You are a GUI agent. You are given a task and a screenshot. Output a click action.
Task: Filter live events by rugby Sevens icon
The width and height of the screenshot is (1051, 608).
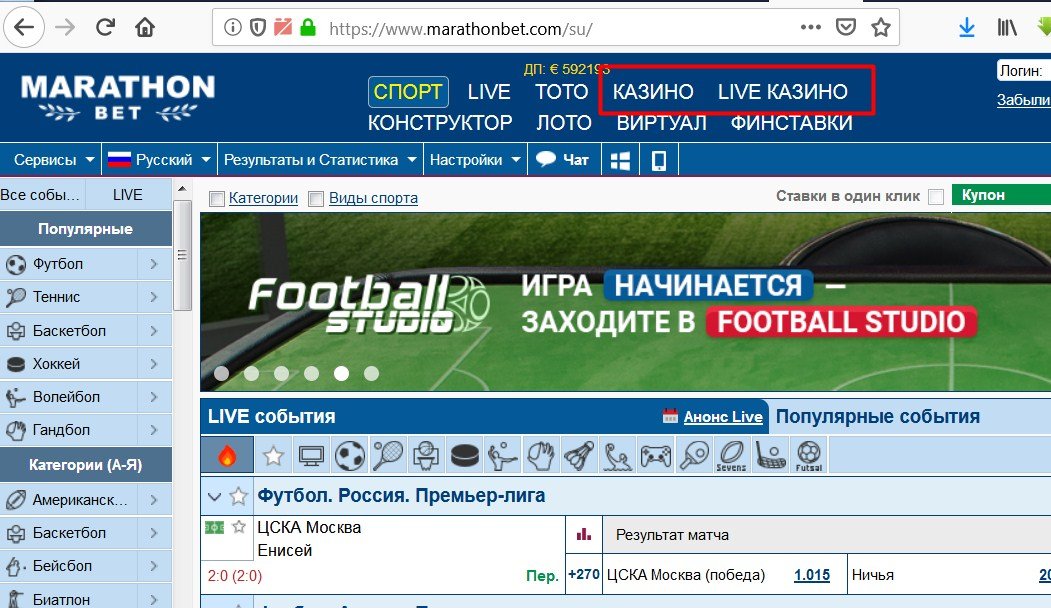point(731,456)
